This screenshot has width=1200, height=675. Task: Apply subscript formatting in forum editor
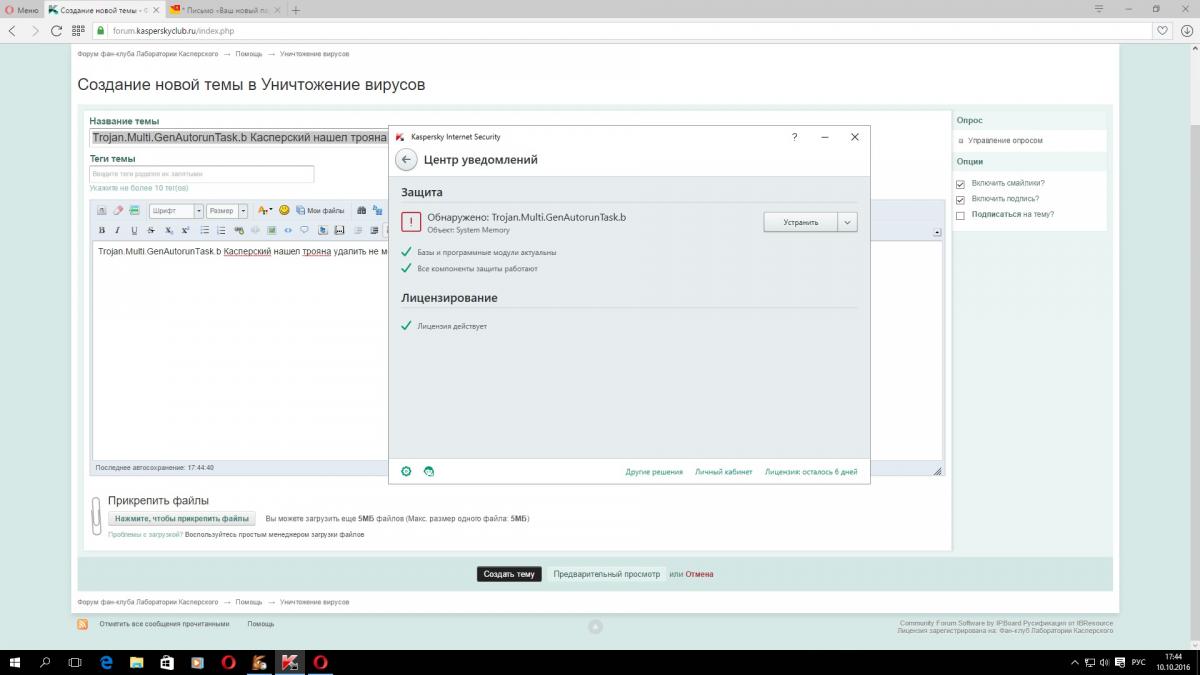pos(169,230)
